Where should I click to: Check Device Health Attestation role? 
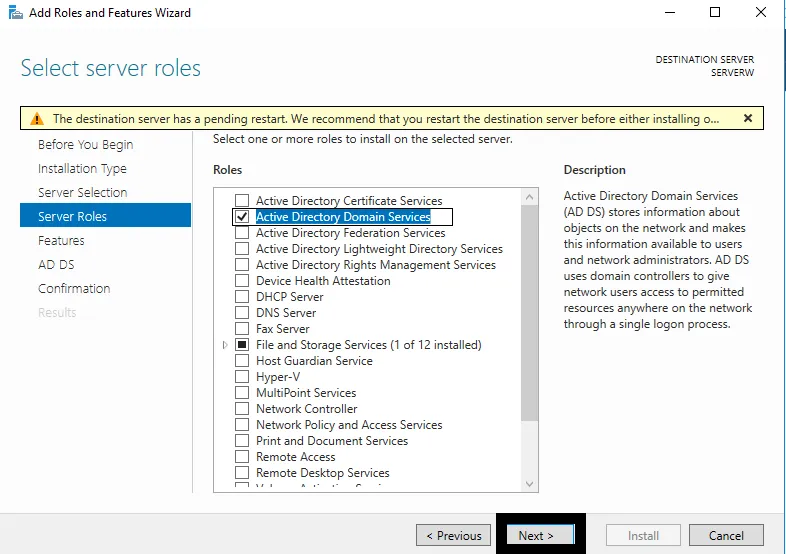point(242,281)
